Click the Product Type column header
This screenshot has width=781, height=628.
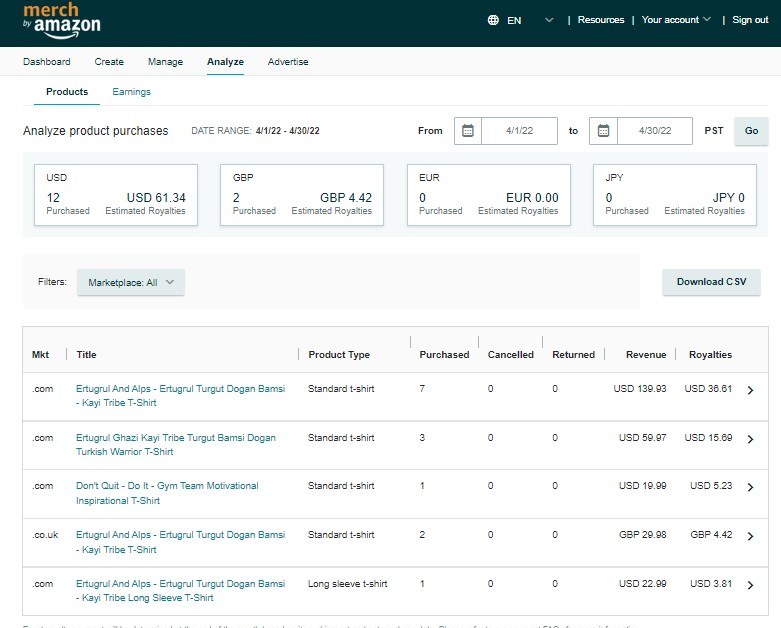point(339,355)
